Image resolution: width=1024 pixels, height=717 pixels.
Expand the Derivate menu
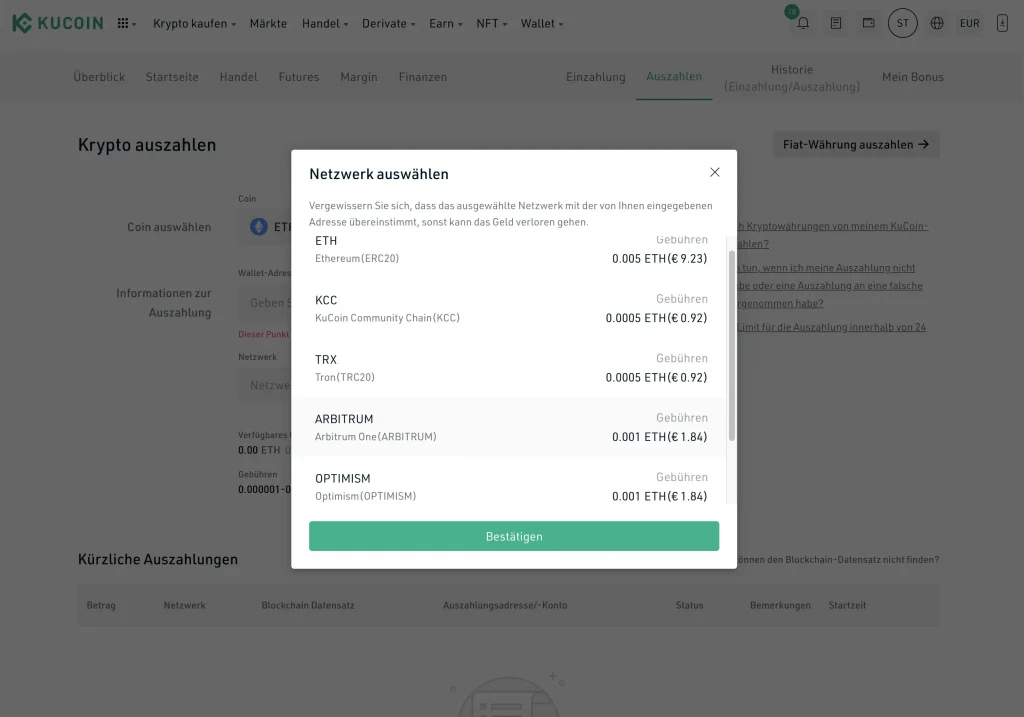click(x=389, y=23)
